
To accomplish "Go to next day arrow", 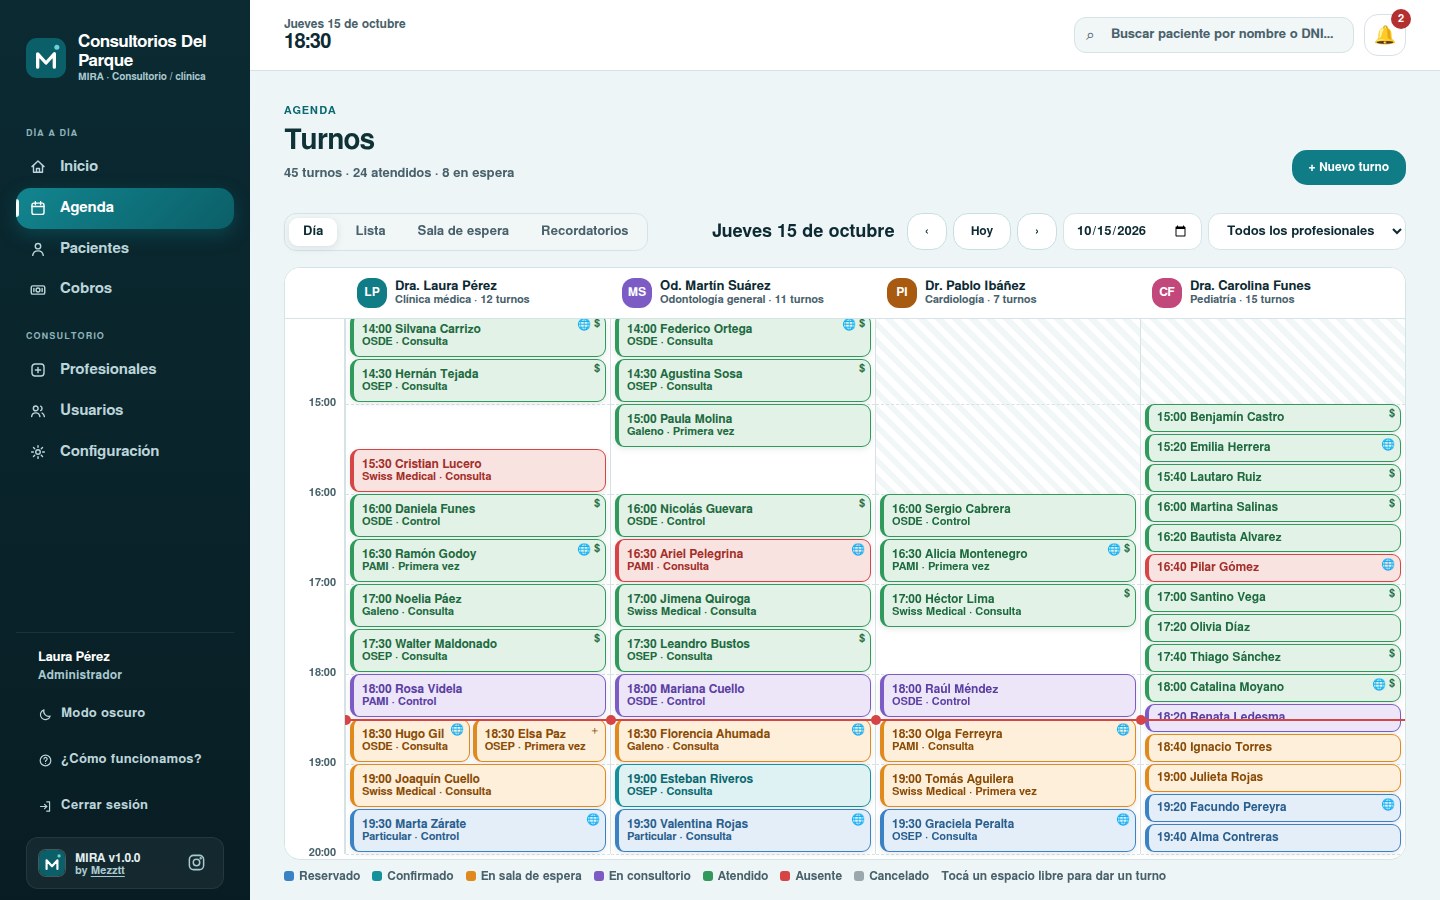I will click(x=1037, y=231).
